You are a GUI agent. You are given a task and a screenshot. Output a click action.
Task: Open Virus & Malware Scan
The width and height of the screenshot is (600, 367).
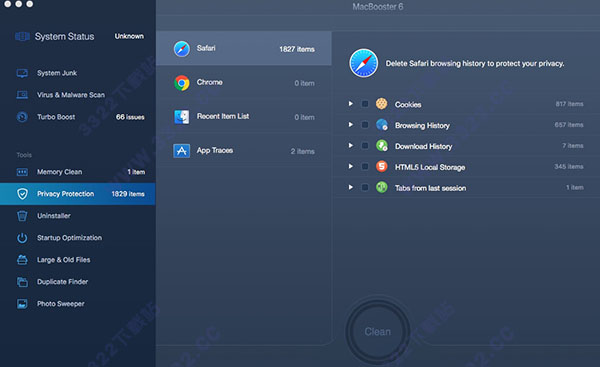(78, 95)
